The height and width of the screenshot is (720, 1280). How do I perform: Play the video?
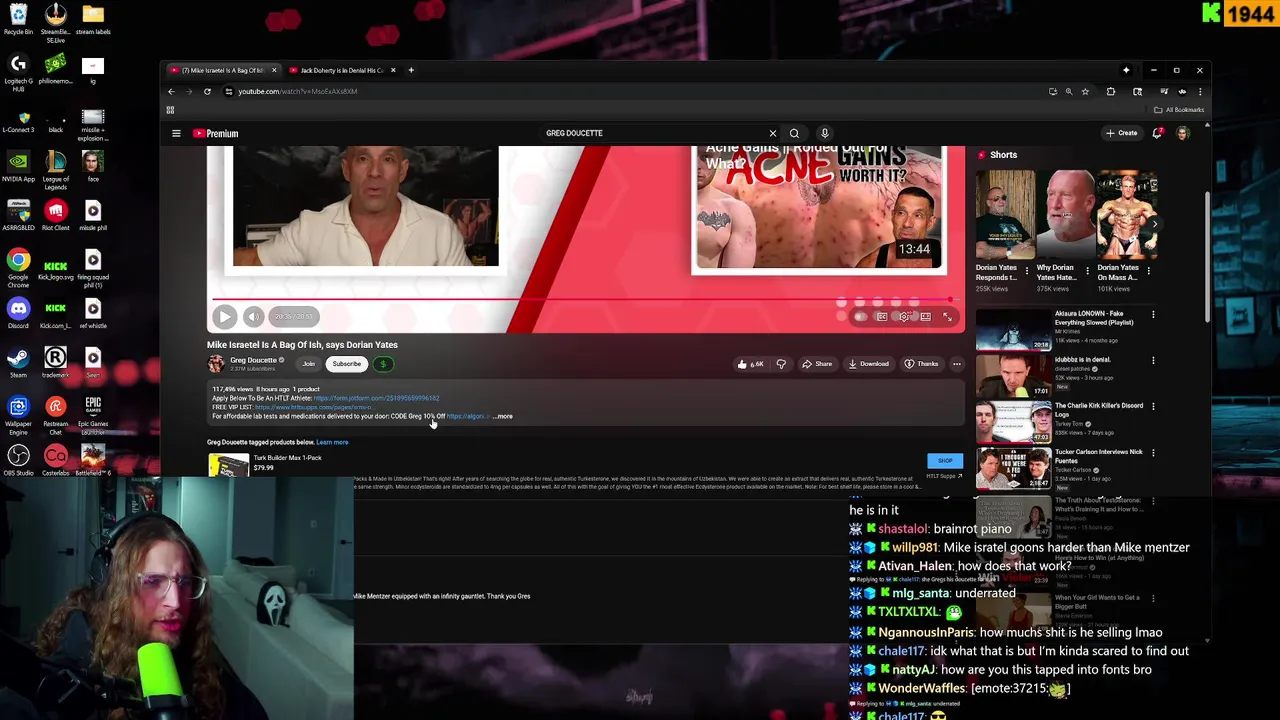point(224,317)
